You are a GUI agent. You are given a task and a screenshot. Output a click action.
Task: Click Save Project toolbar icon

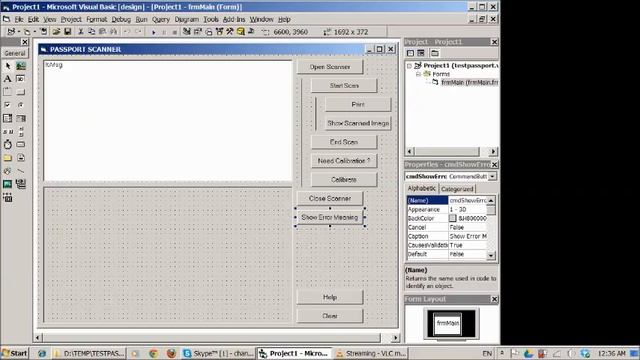click(68, 31)
